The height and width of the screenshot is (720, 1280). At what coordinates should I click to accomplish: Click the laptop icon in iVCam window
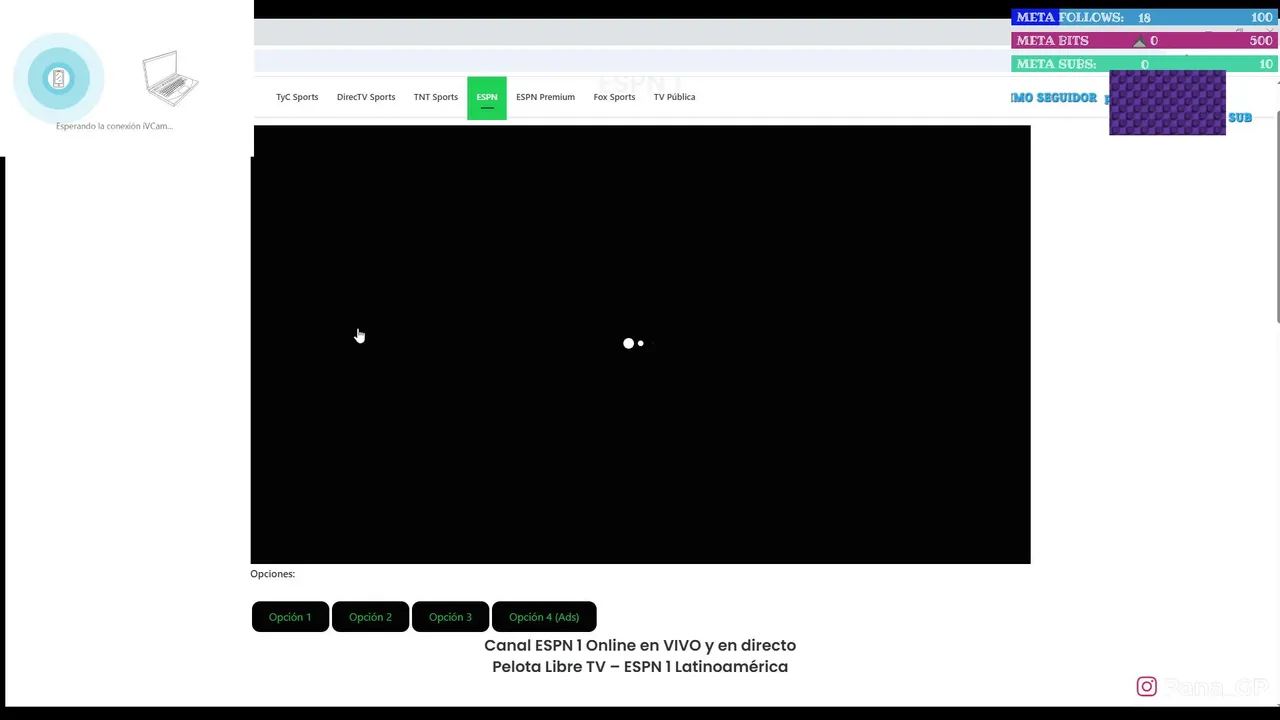coord(171,78)
